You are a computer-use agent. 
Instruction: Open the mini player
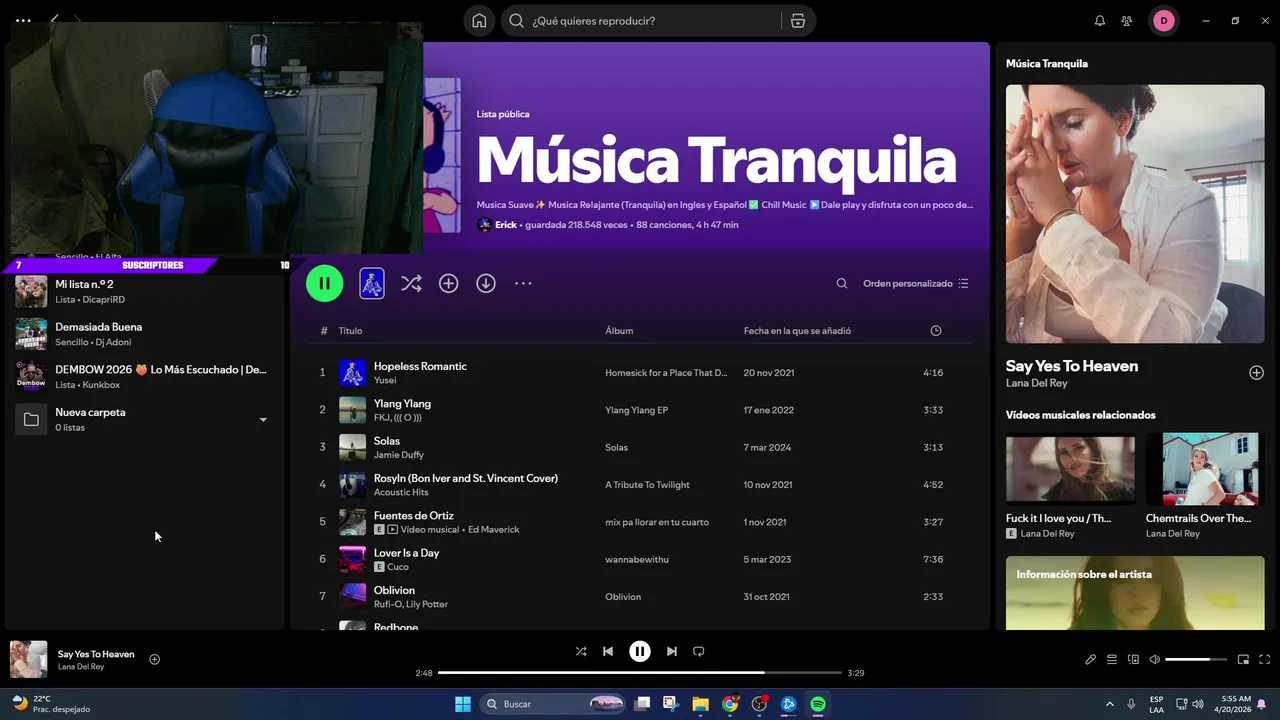(x=1243, y=659)
